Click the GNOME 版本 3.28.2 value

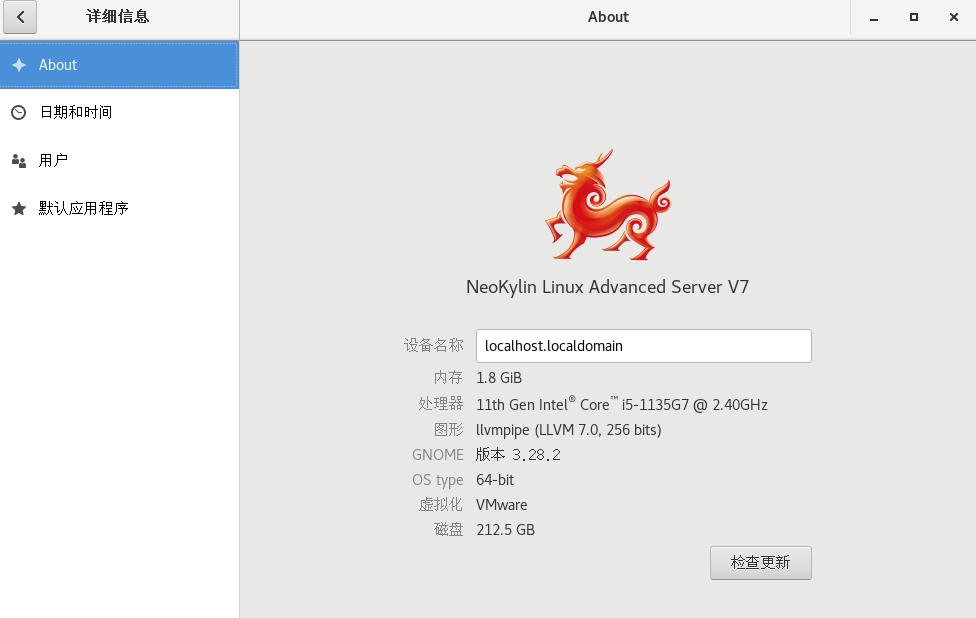[518, 455]
